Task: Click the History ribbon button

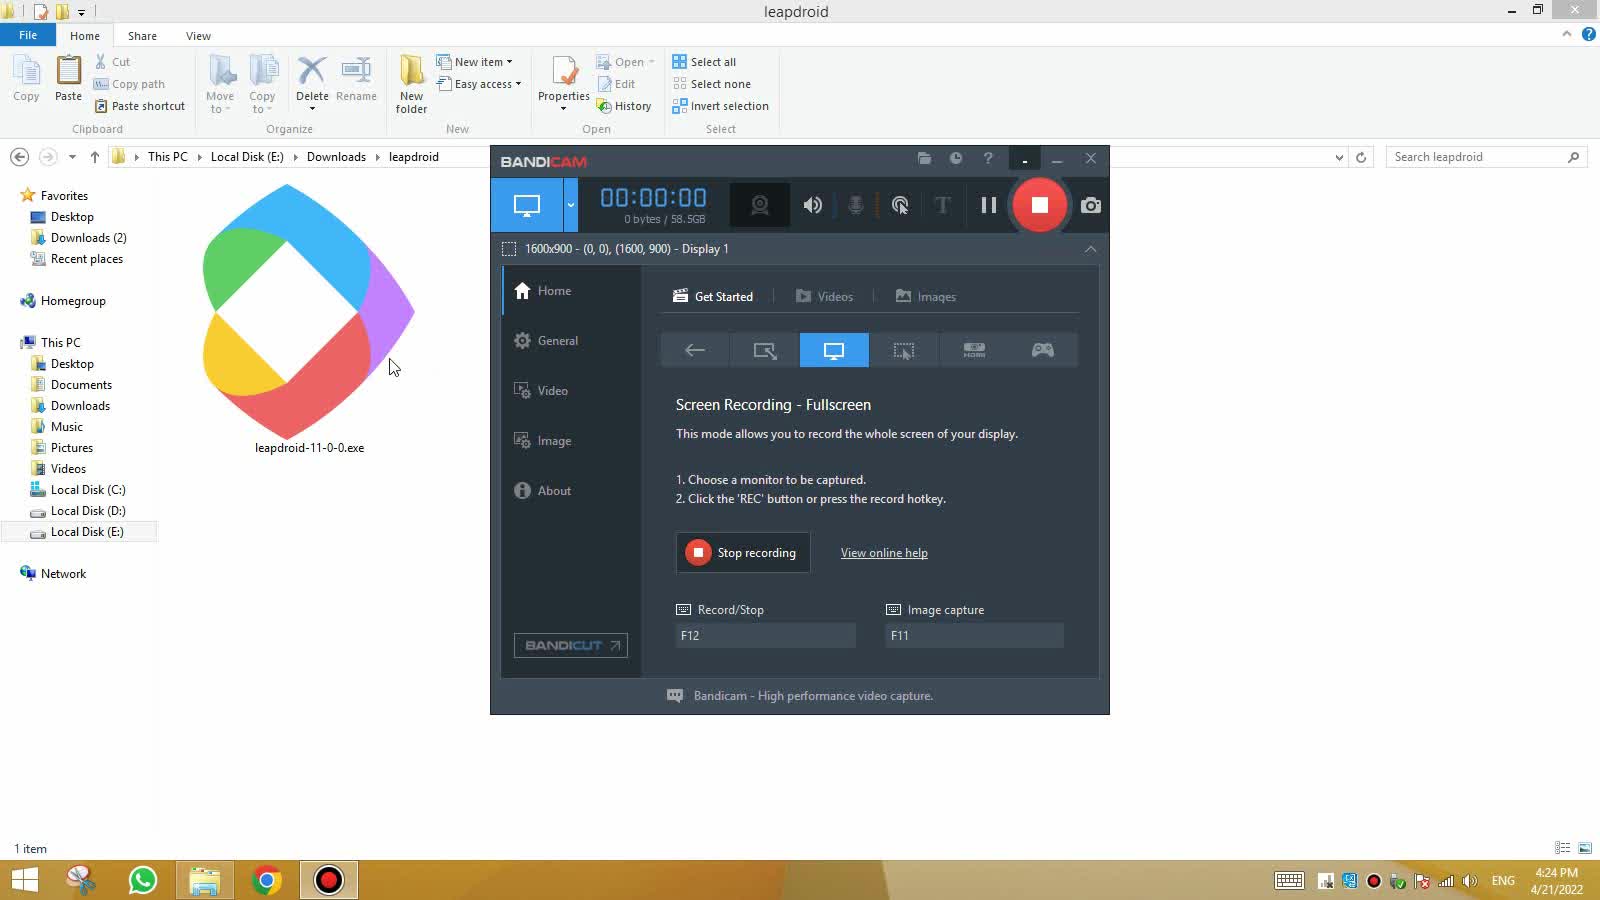Action: (624, 106)
